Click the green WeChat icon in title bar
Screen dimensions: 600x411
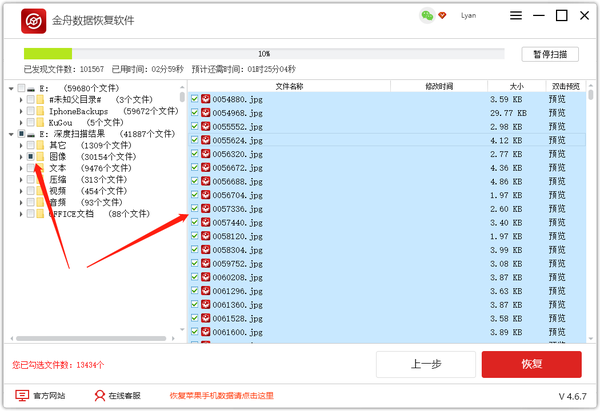pyautogui.click(x=428, y=16)
